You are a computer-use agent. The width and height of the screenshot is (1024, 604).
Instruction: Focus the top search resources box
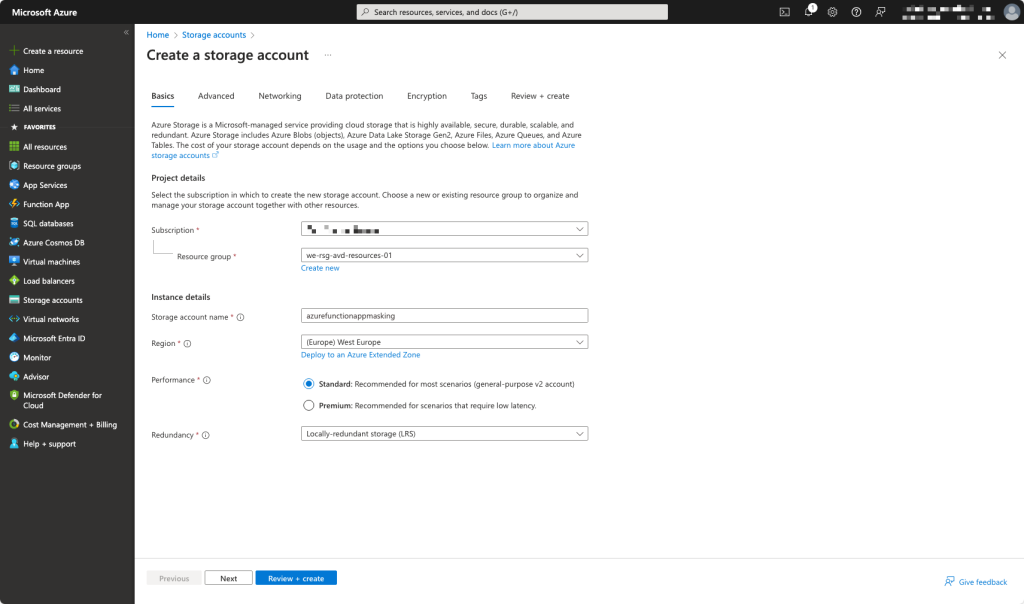512,12
